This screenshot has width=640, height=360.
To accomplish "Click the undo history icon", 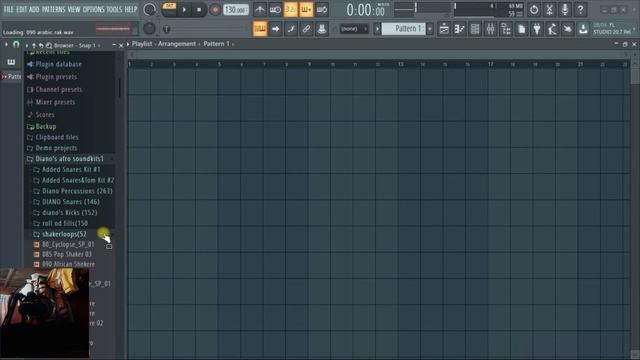I will (x=534, y=10).
